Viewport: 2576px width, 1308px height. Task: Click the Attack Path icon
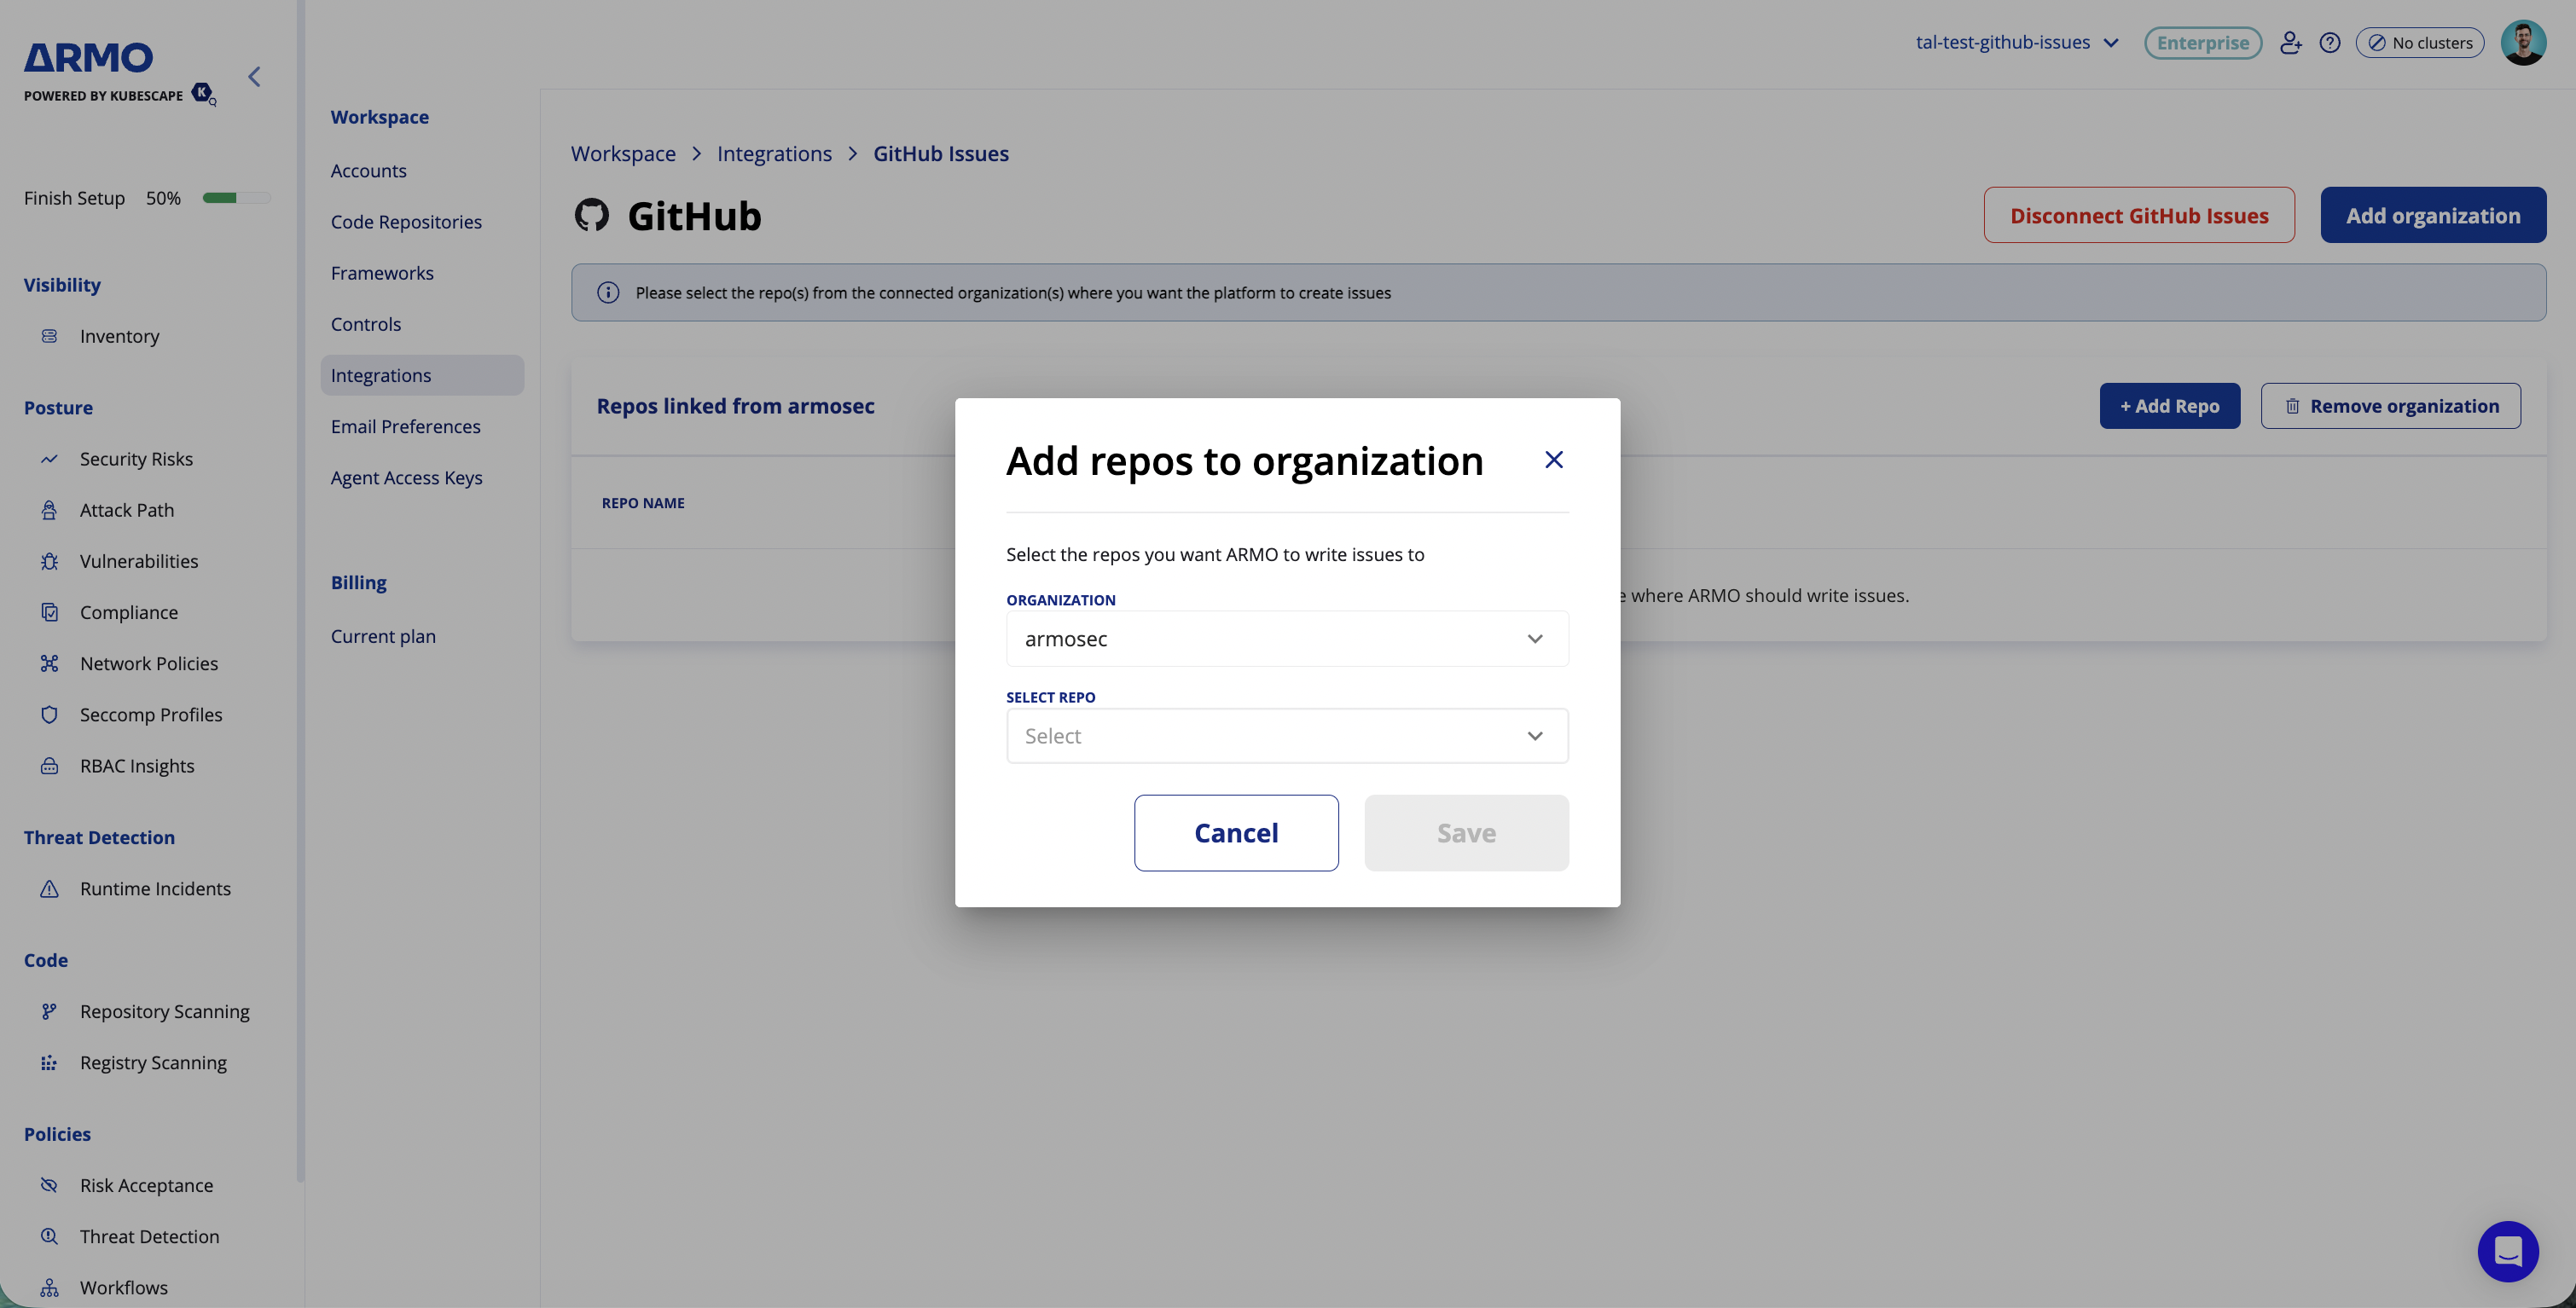49,510
